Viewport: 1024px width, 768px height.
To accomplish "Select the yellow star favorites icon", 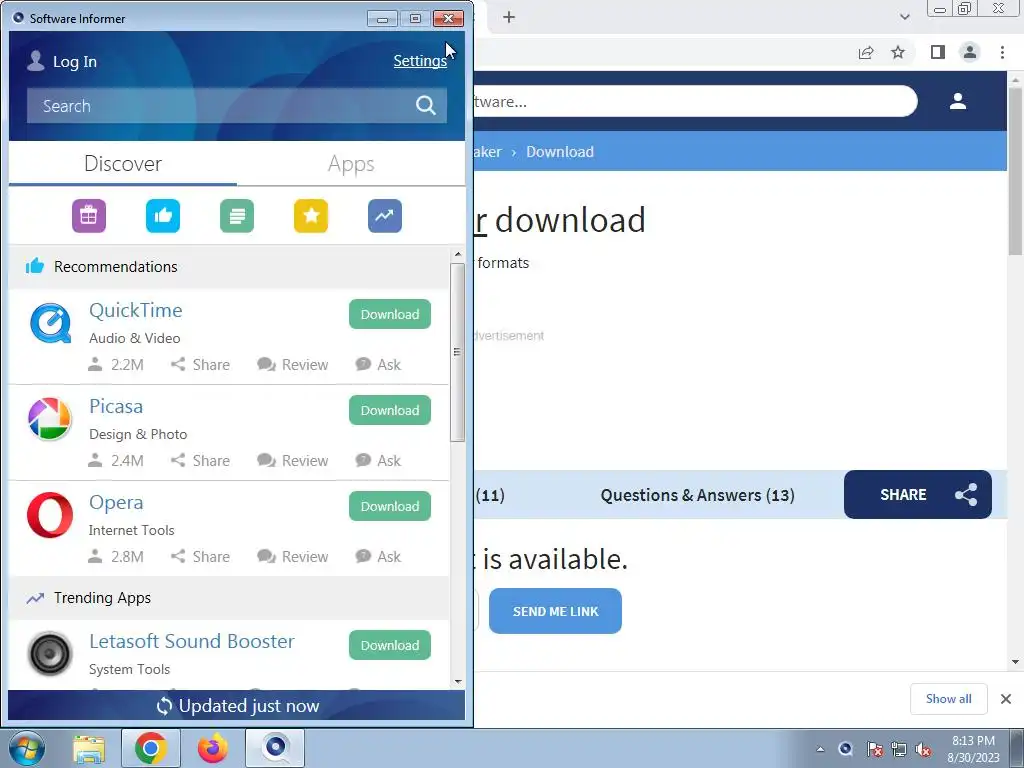I will [x=311, y=216].
